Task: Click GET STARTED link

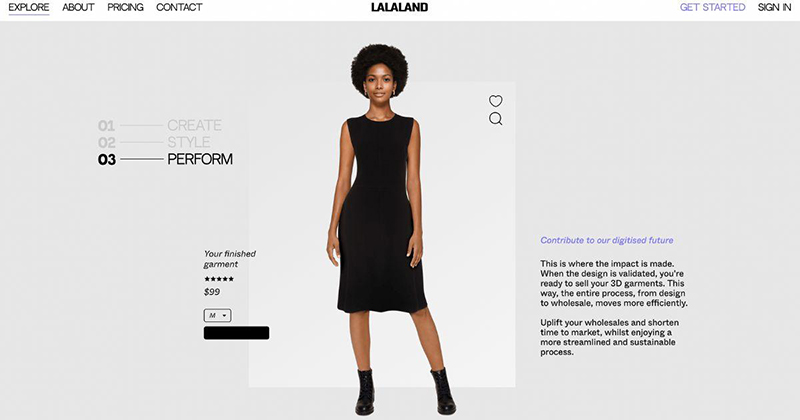Action: pyautogui.click(x=712, y=7)
